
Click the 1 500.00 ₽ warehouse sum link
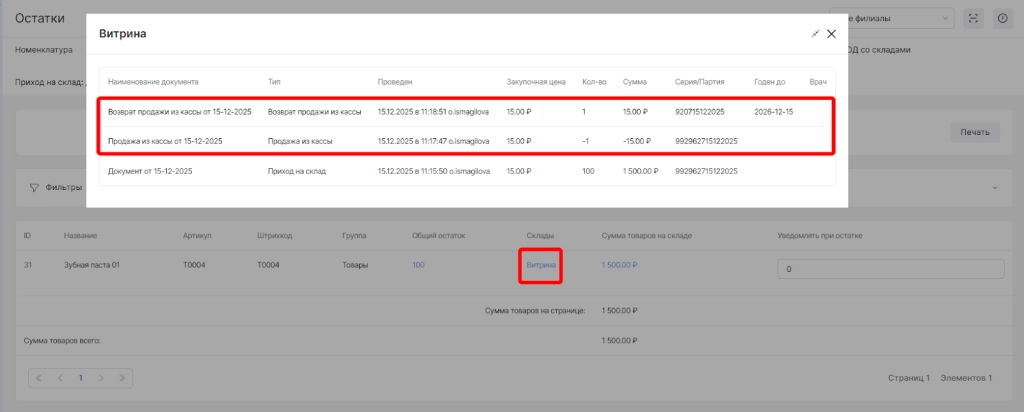tap(619, 265)
